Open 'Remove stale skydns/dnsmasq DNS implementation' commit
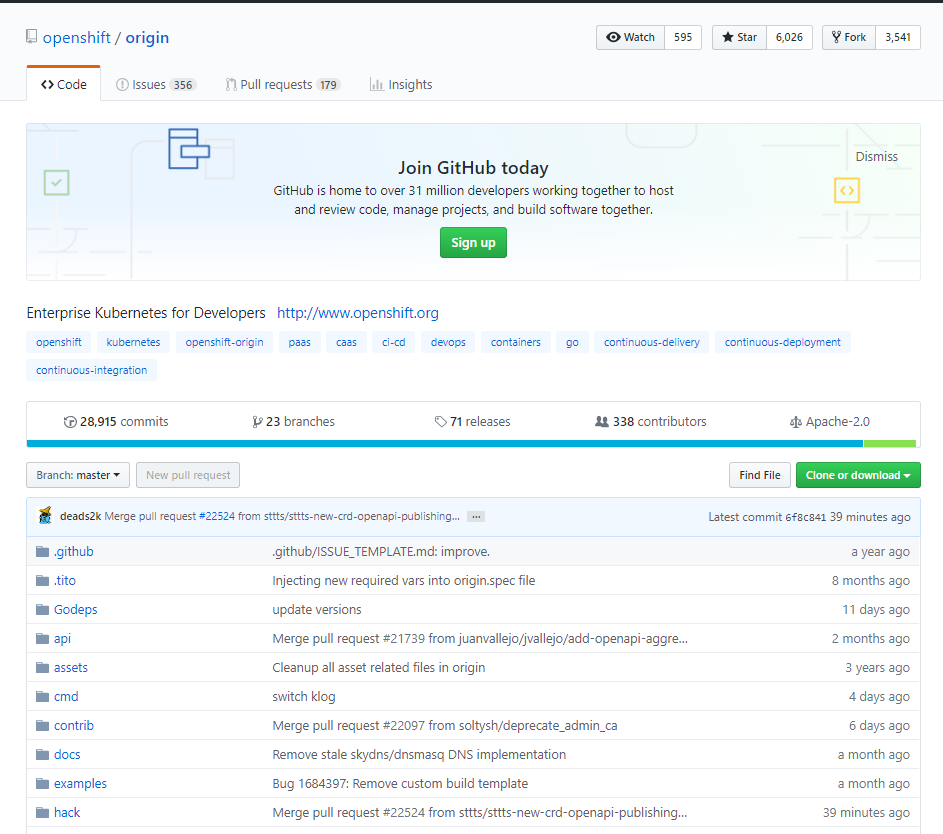The height and width of the screenshot is (834, 943). (x=419, y=755)
